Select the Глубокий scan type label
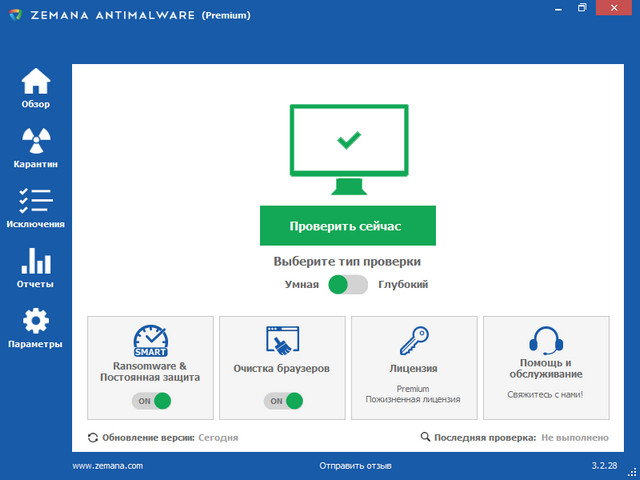Screen dimensions: 640x480 coord(403,285)
